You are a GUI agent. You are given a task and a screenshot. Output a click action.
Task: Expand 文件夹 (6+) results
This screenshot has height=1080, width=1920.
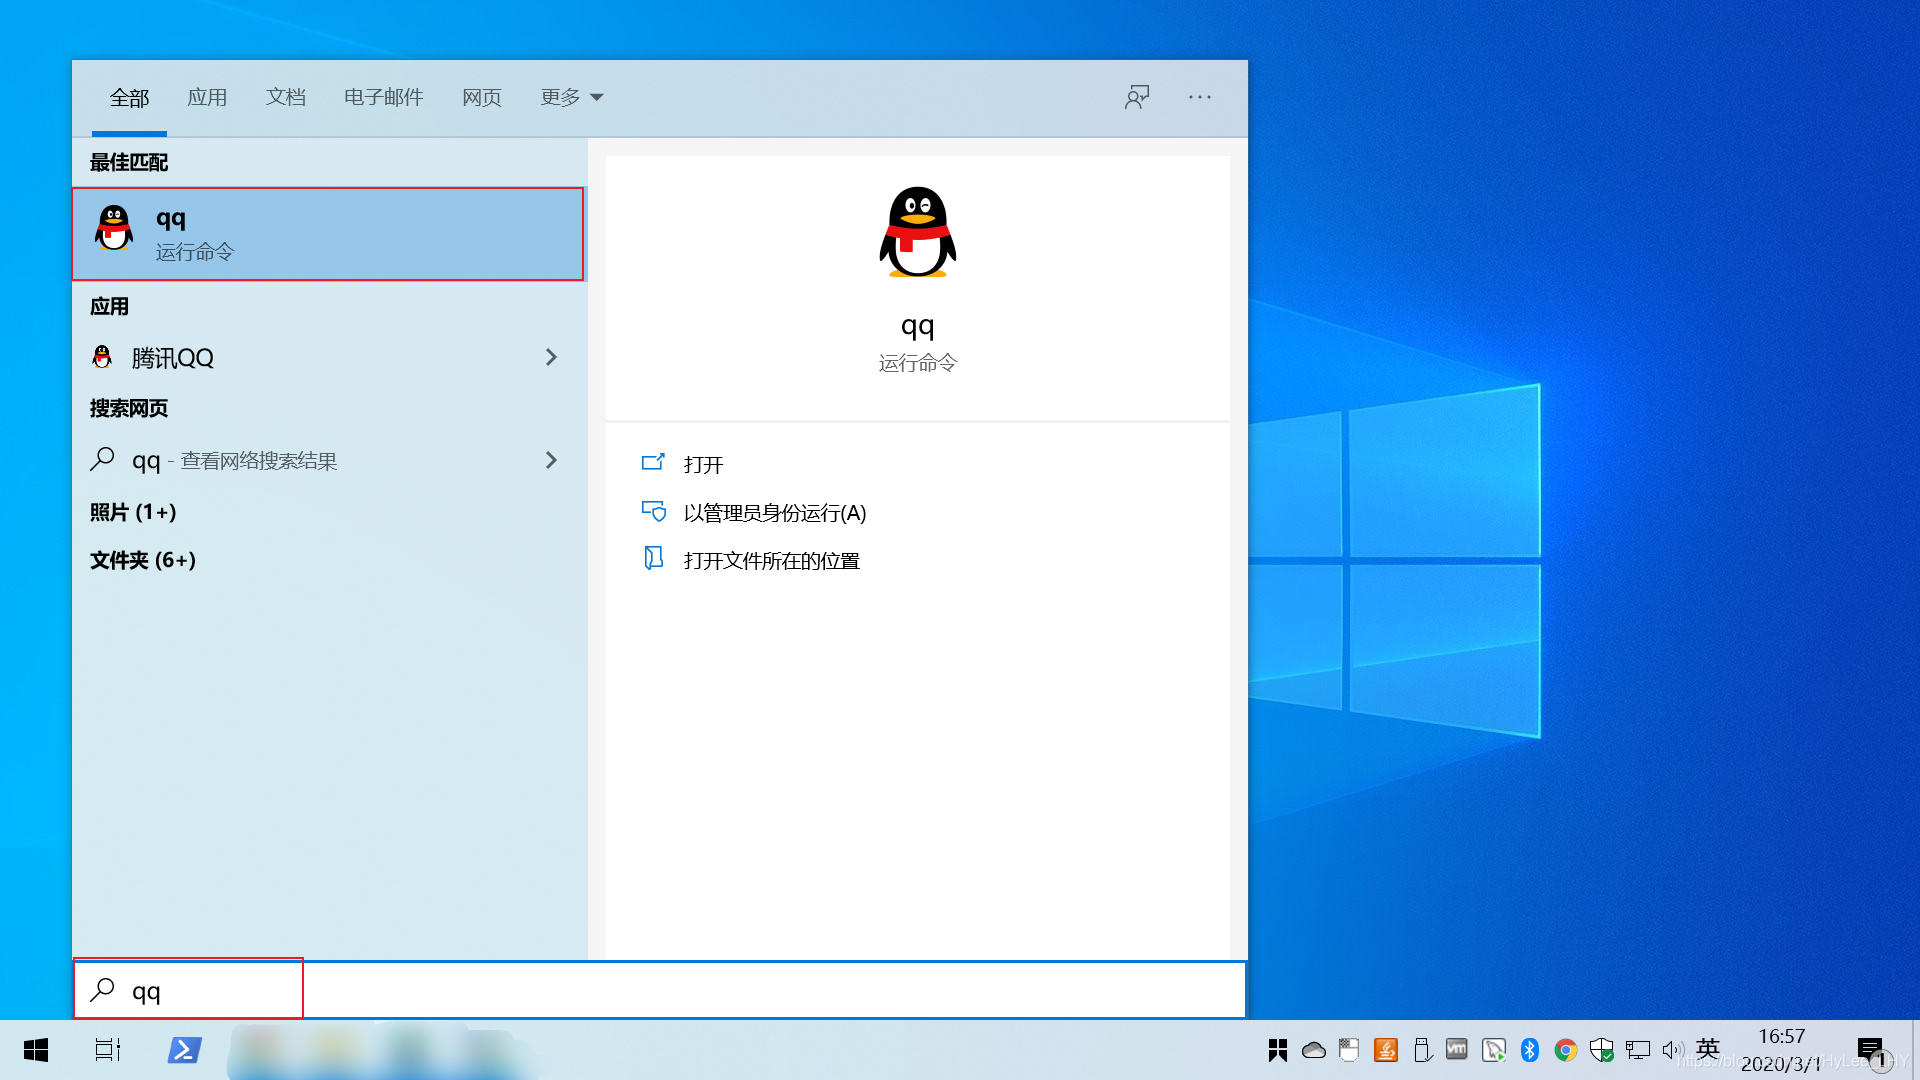(143, 560)
